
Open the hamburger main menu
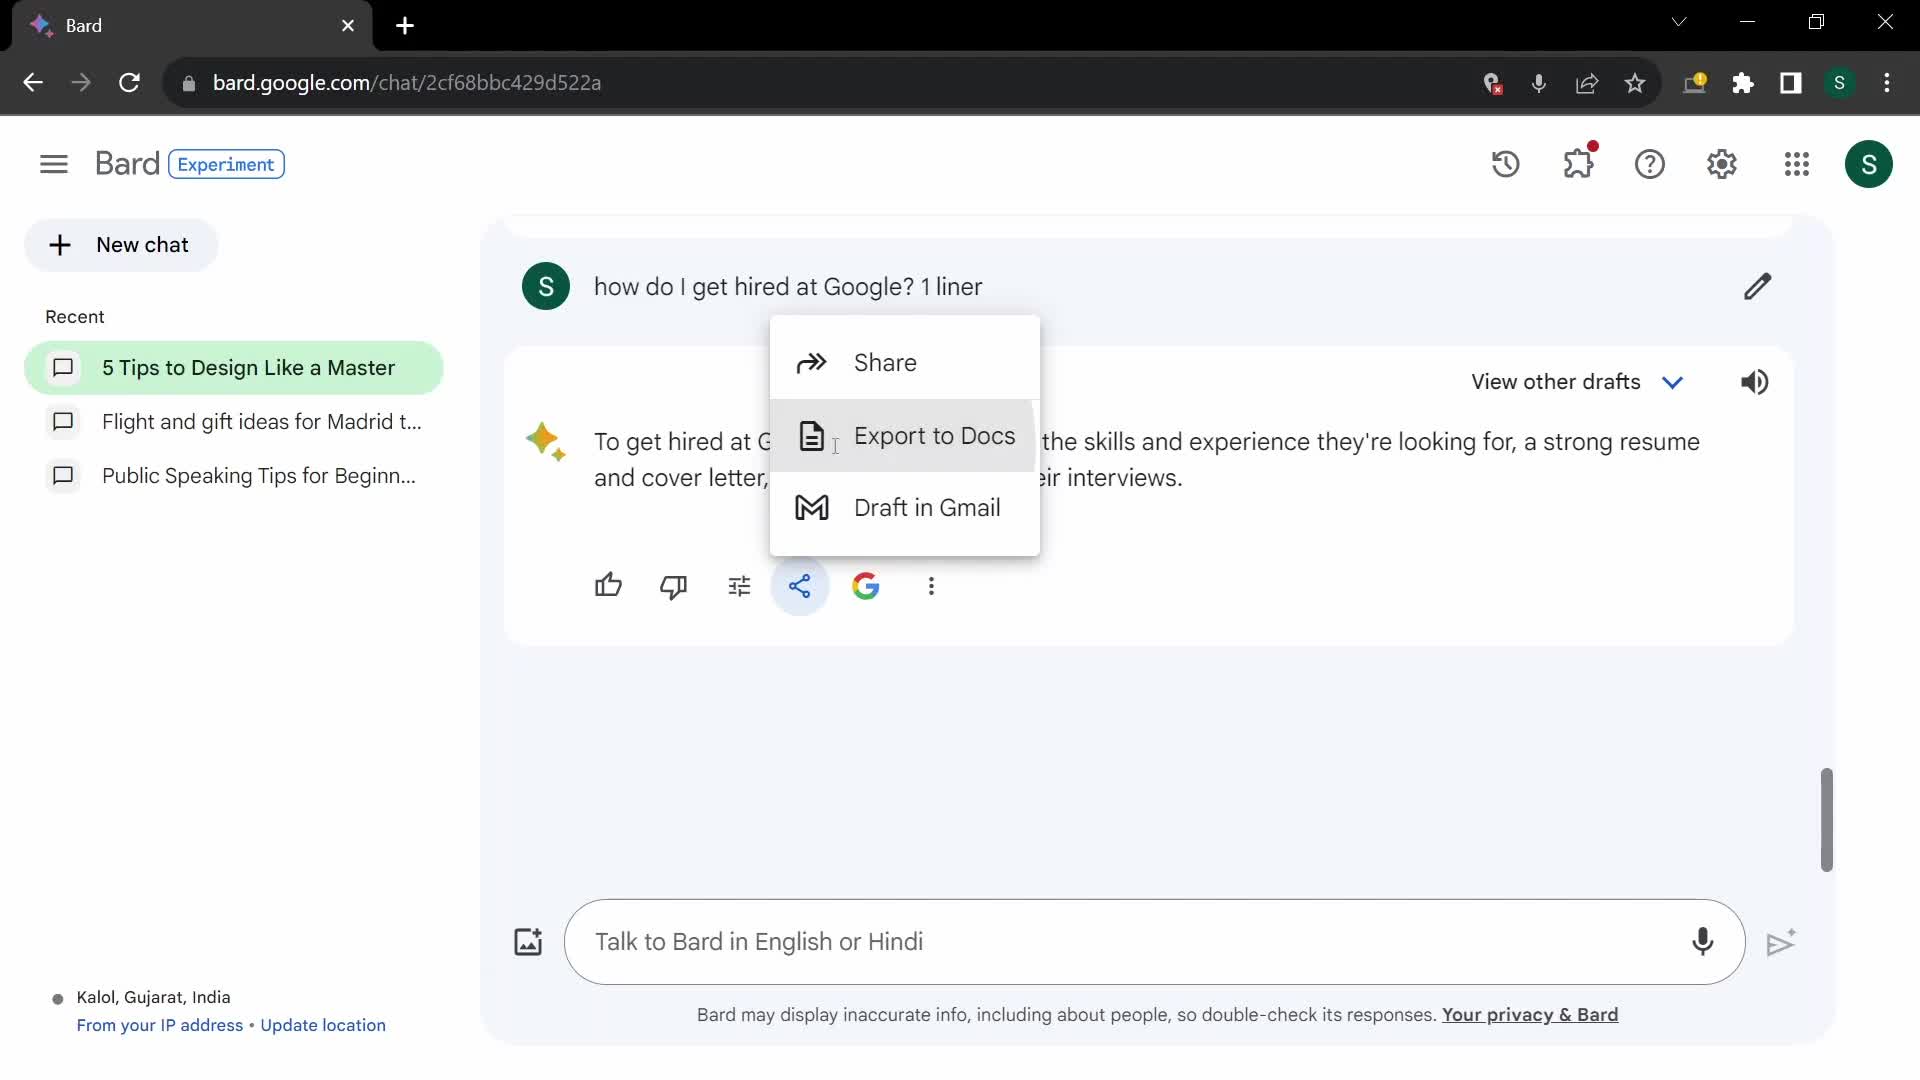click(x=54, y=164)
